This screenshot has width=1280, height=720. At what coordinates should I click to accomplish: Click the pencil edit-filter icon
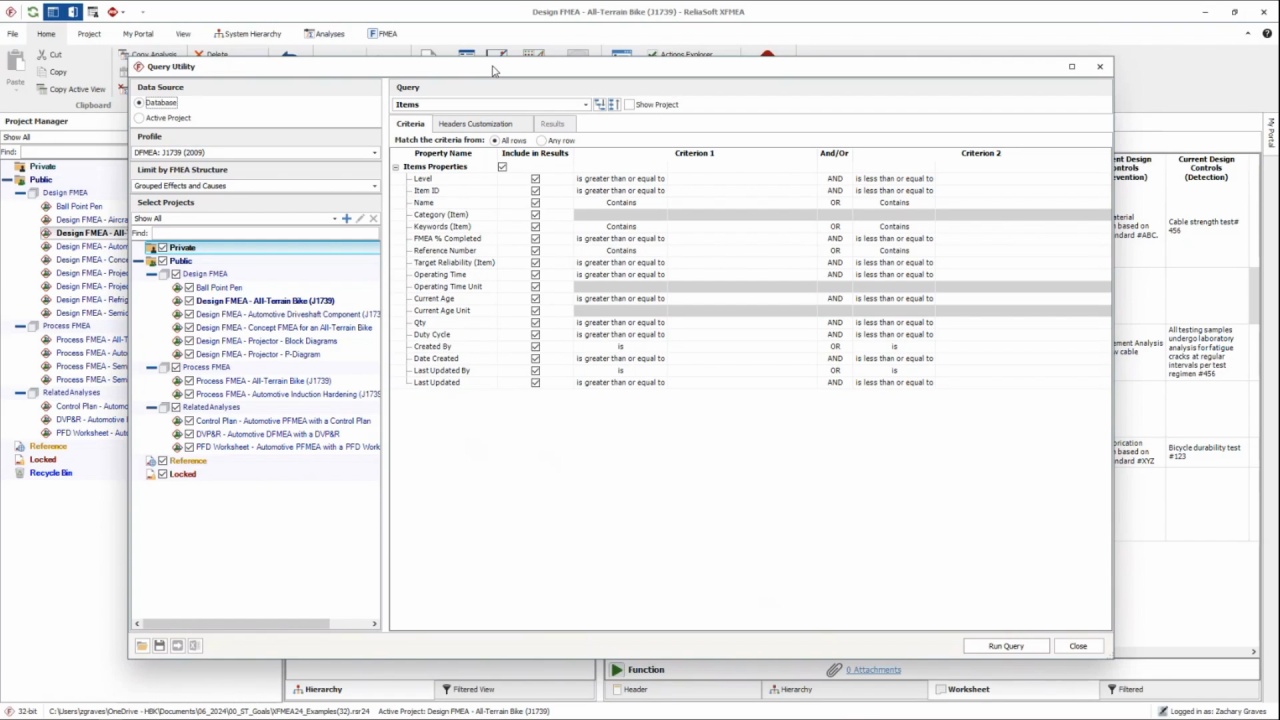tap(360, 219)
